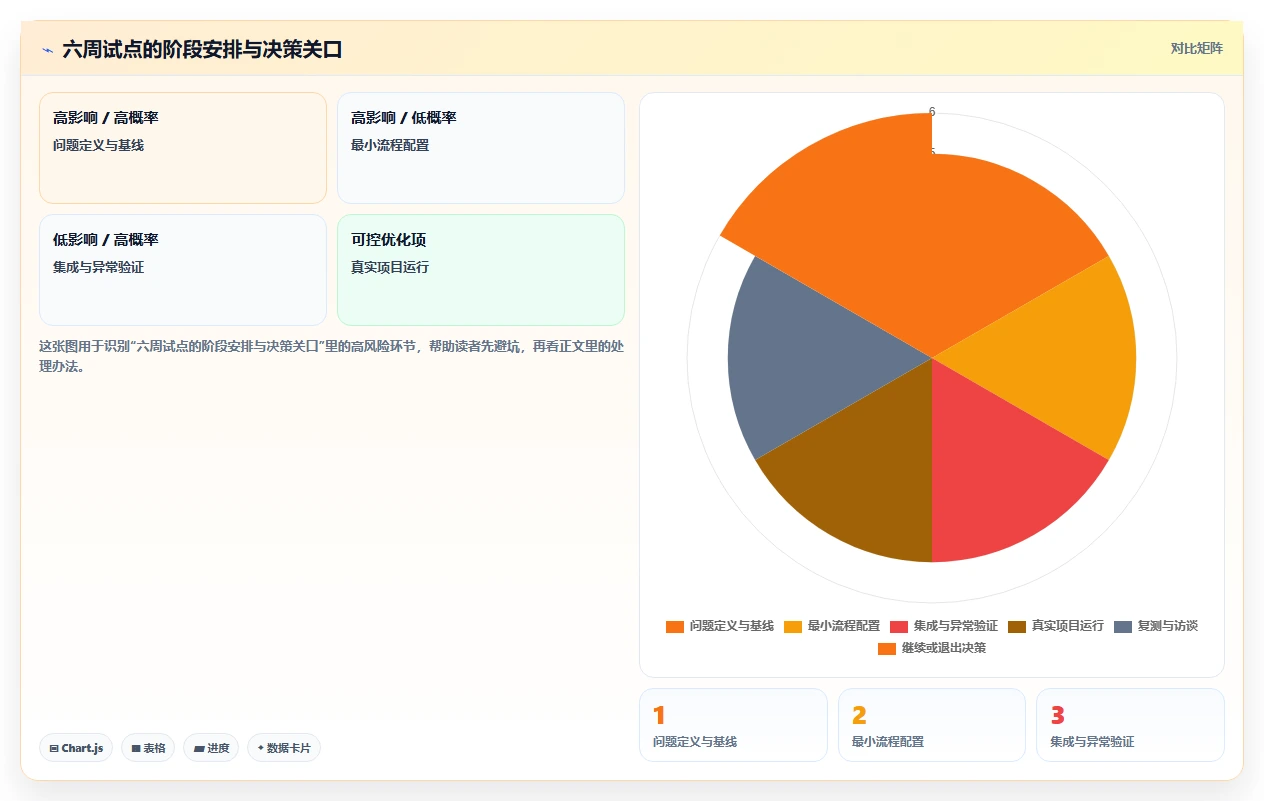
Task: Click the 表格 chip
Action: (148, 748)
